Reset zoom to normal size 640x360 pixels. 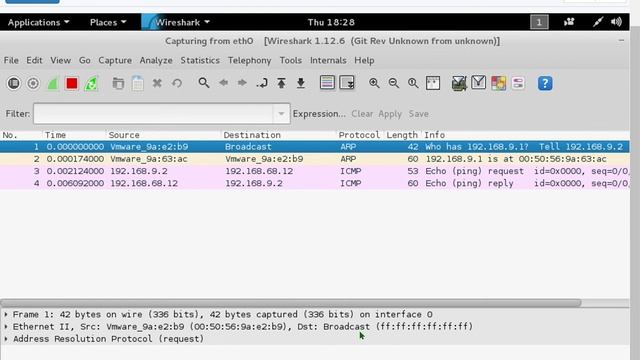point(413,83)
